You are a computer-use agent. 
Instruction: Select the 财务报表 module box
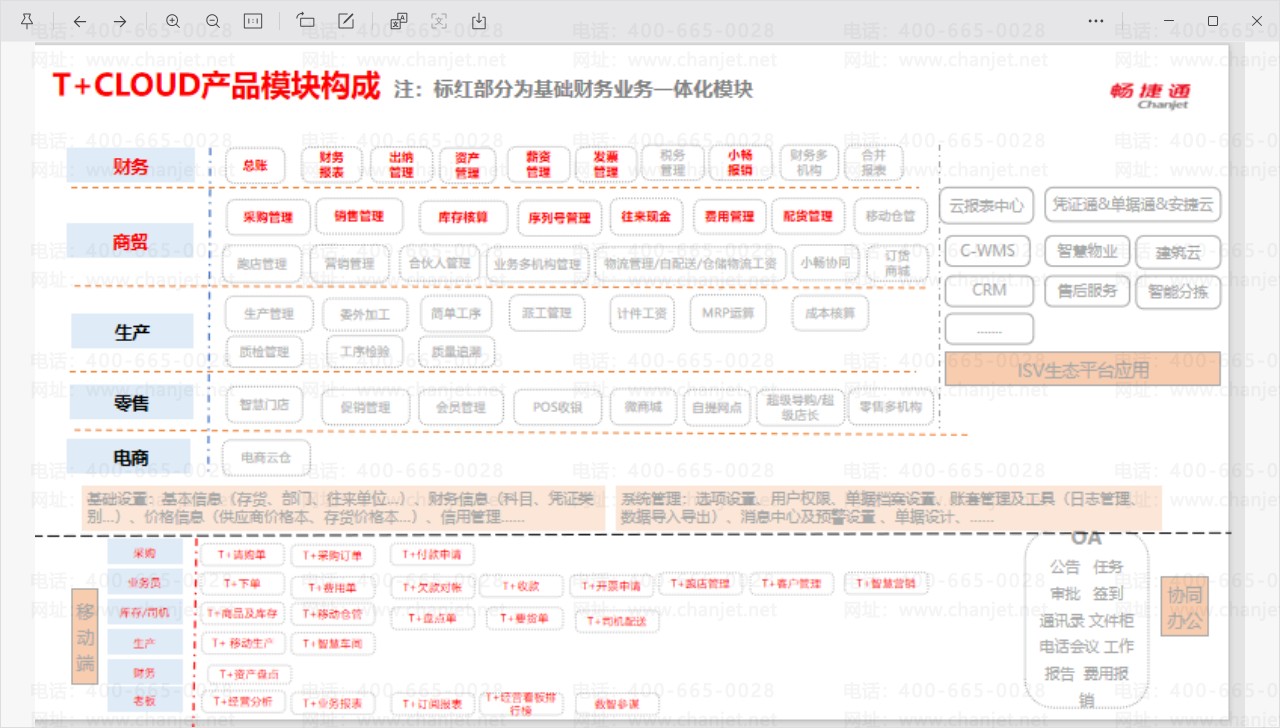tap(331, 164)
